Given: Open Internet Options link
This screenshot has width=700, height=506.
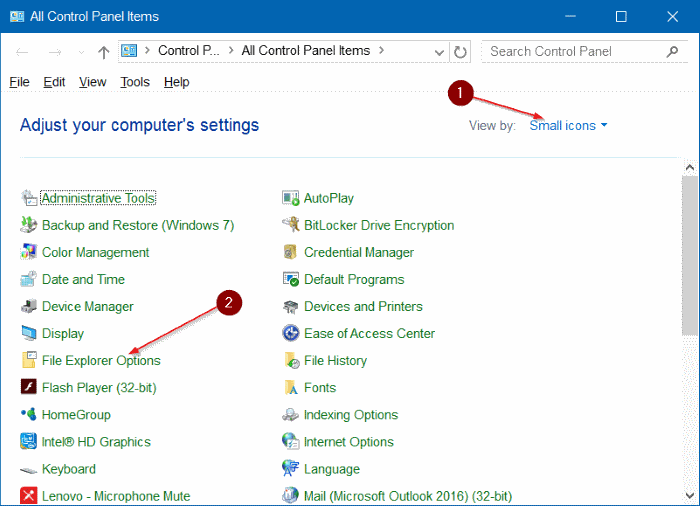Looking at the screenshot, I should (x=349, y=442).
